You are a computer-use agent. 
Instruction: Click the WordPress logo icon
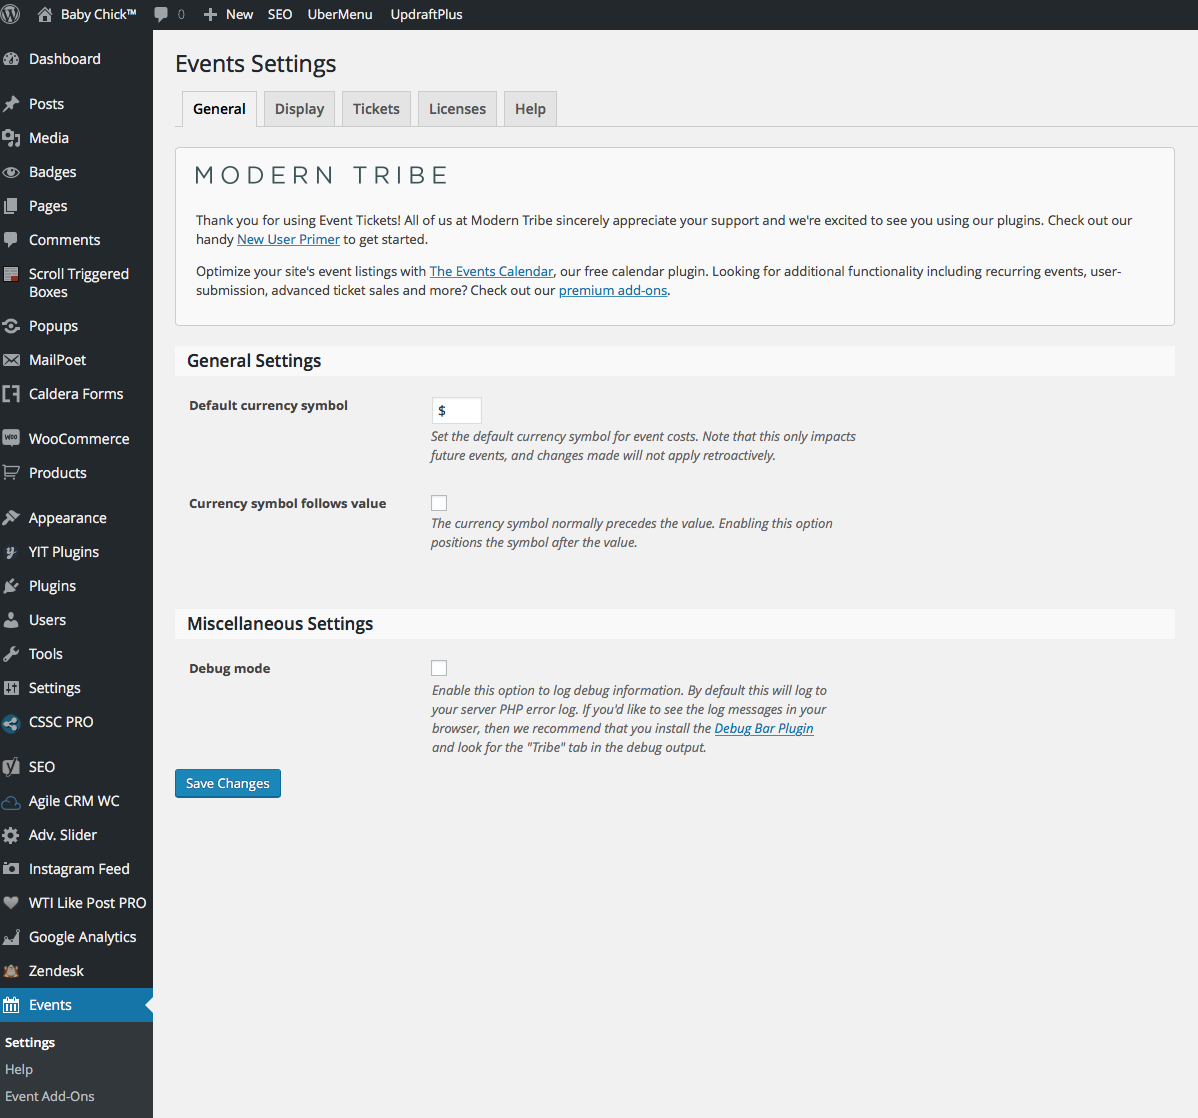(x=10, y=15)
